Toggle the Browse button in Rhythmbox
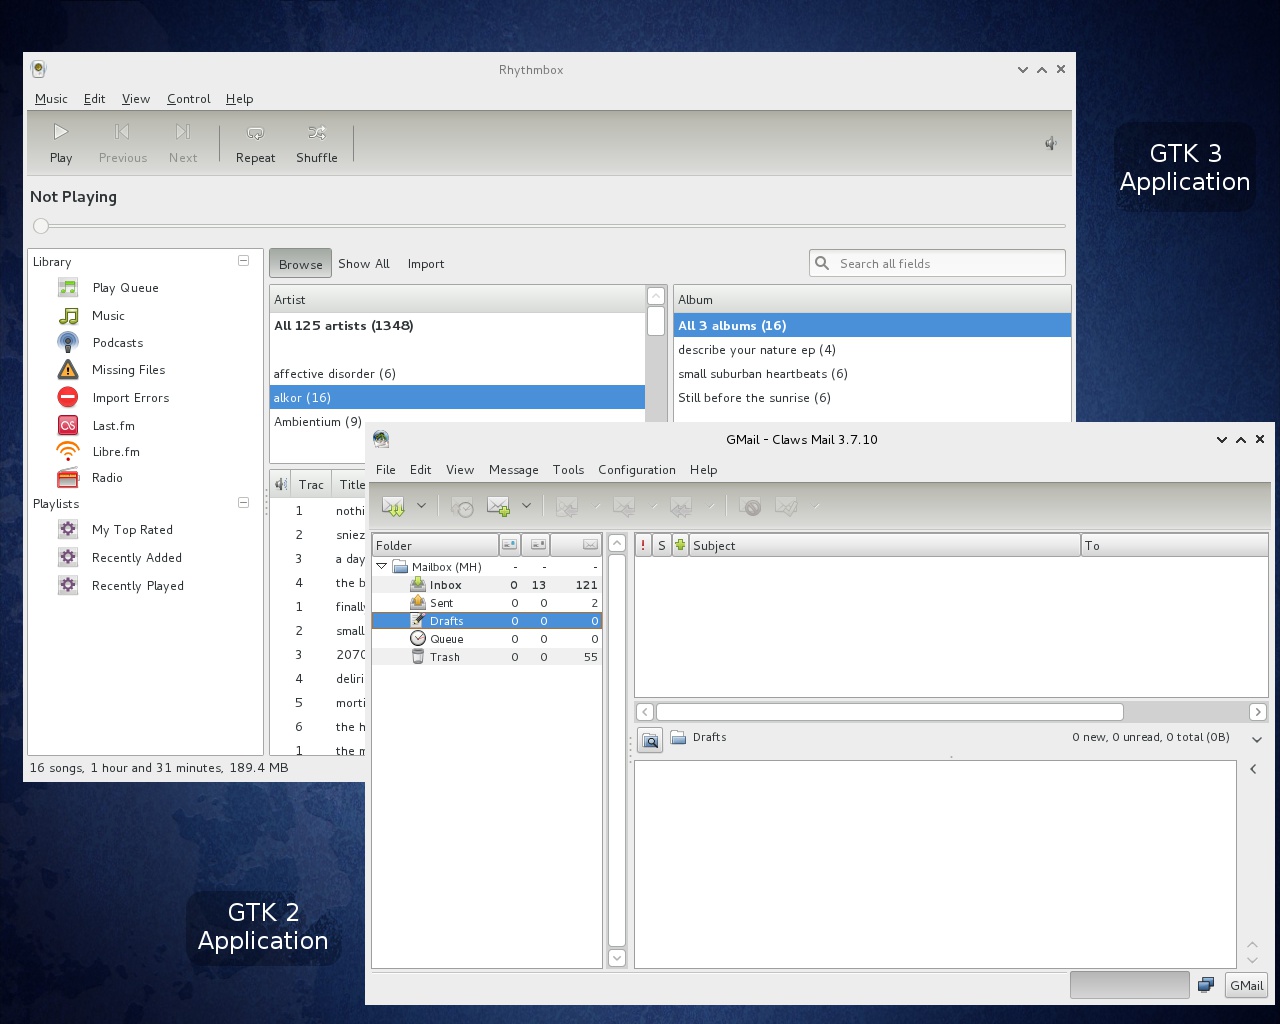 click(300, 264)
